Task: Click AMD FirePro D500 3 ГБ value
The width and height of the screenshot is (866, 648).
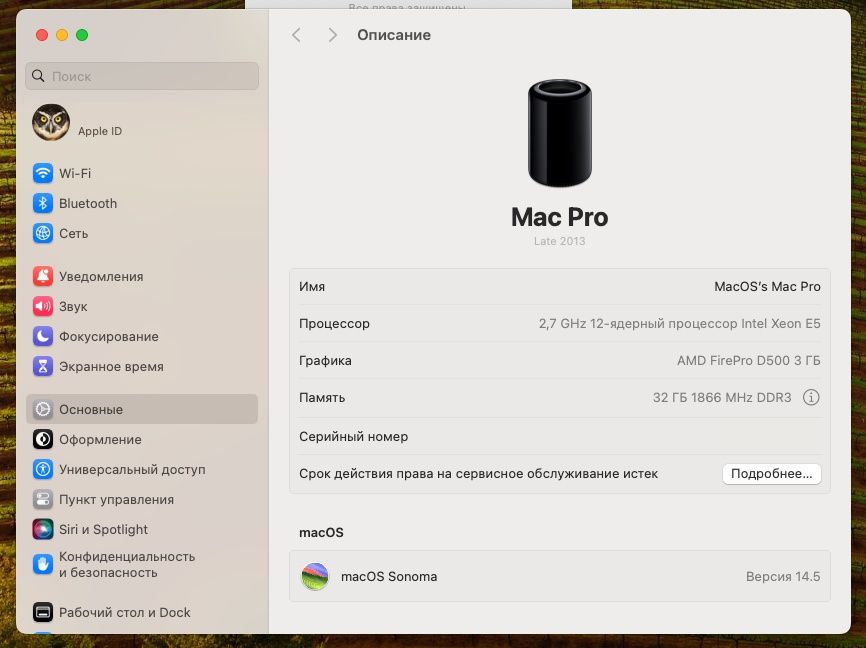Action: [748, 361]
